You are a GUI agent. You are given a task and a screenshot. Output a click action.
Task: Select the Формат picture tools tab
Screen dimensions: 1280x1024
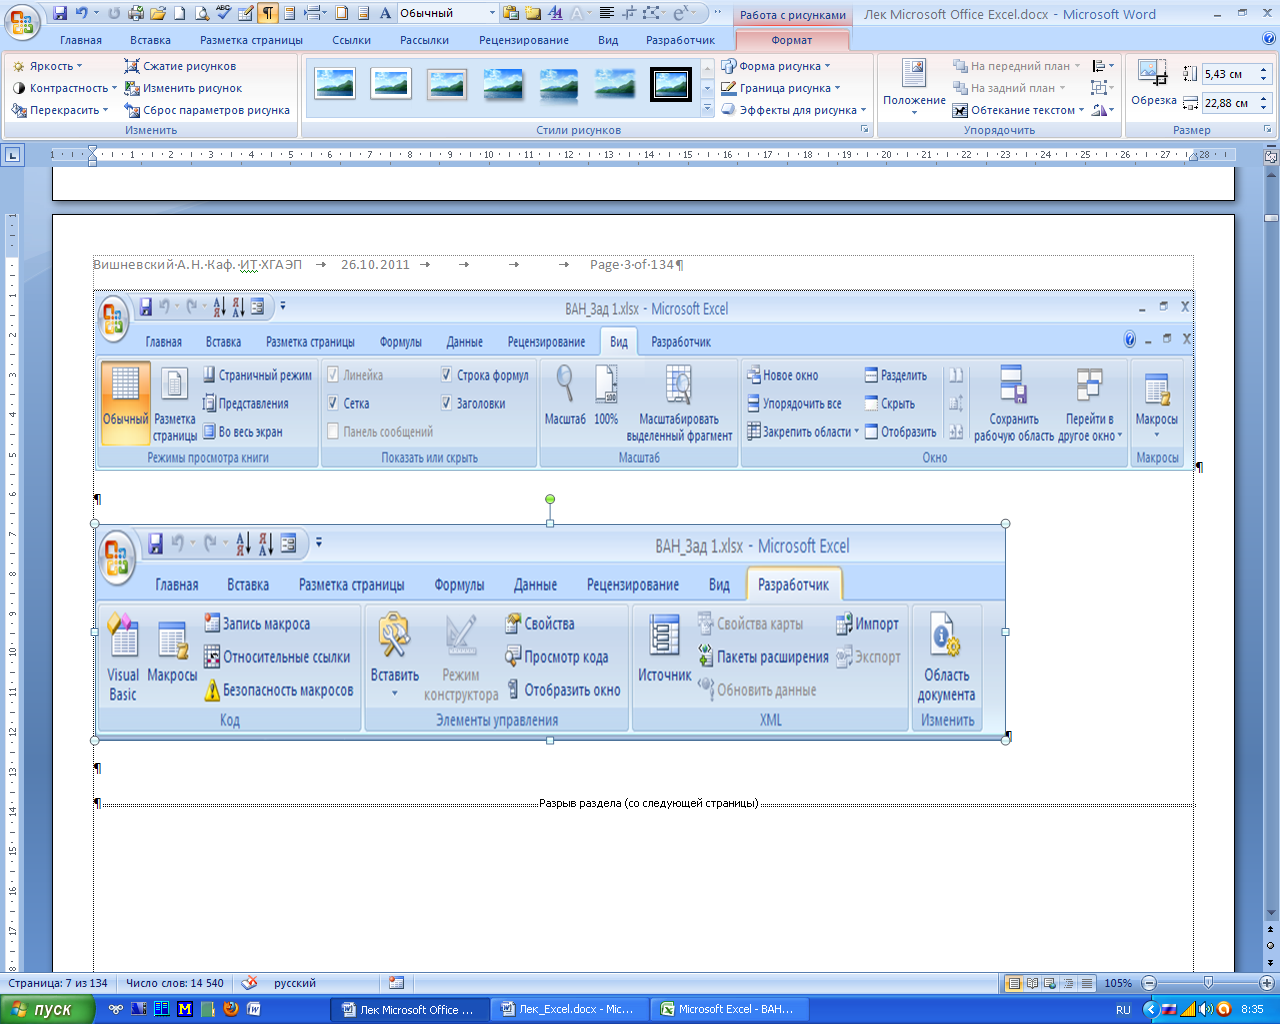792,40
